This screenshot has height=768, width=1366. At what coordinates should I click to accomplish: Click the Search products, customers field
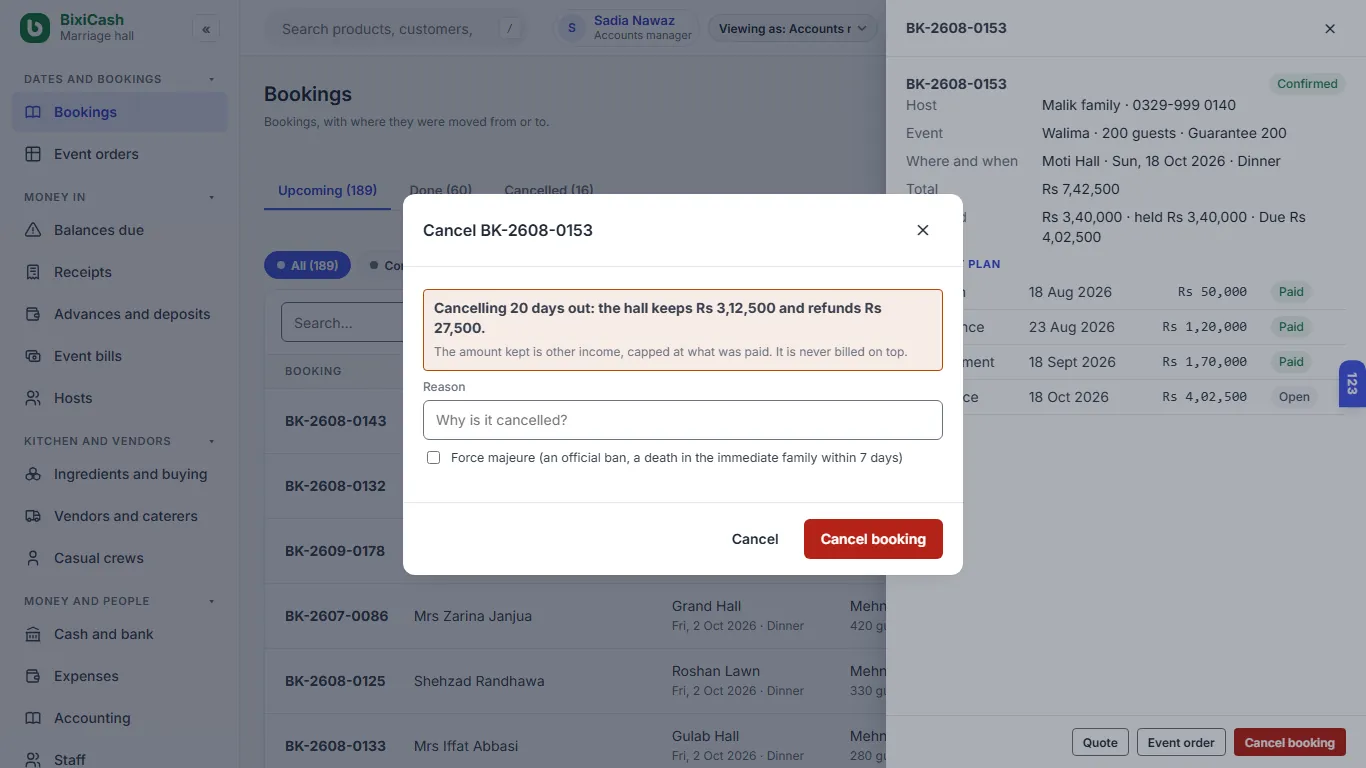coord(394,29)
